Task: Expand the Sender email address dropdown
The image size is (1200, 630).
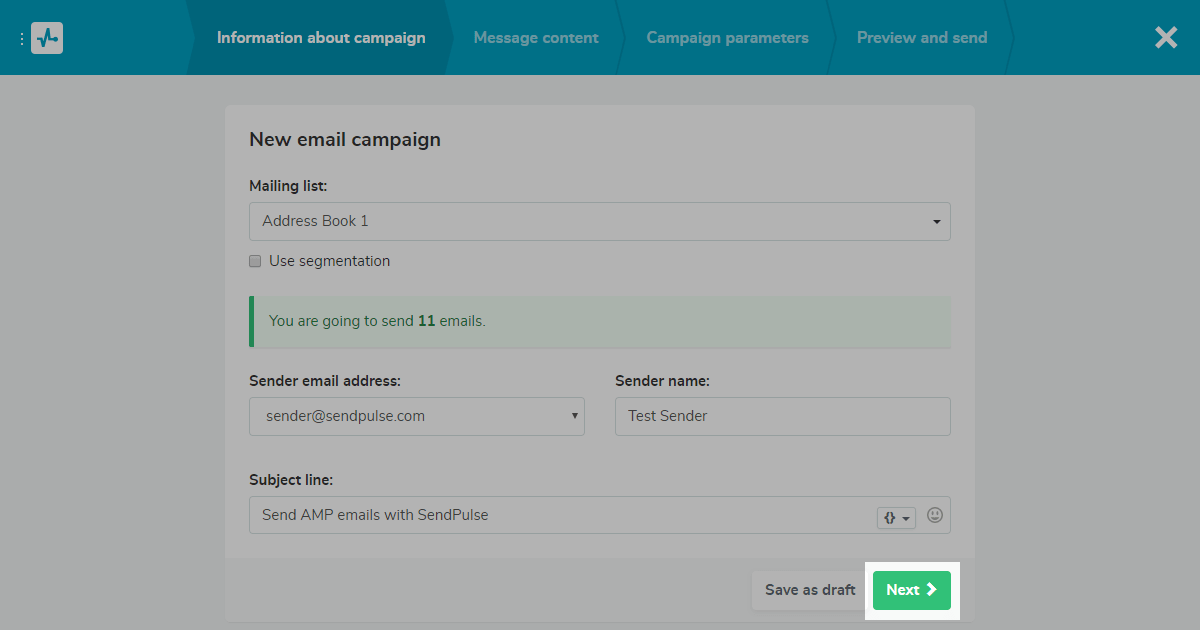Action: pos(416,416)
